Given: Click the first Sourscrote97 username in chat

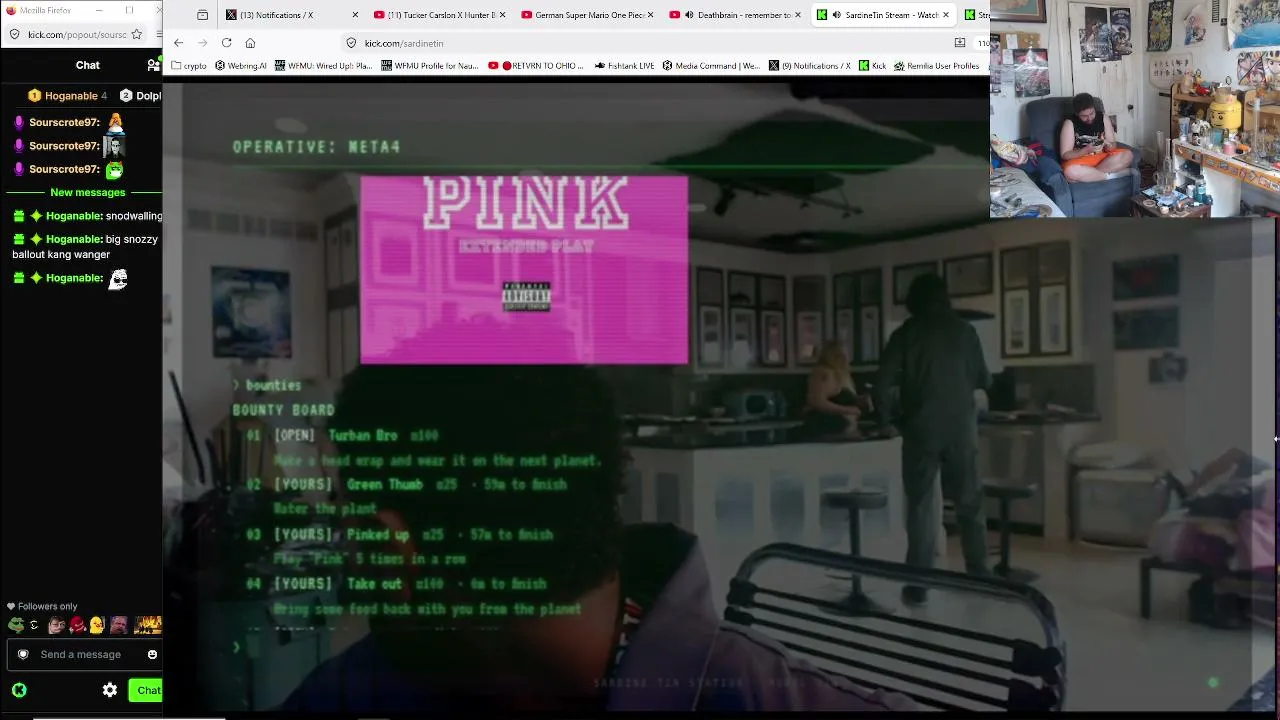Looking at the screenshot, I should click(x=64, y=122).
